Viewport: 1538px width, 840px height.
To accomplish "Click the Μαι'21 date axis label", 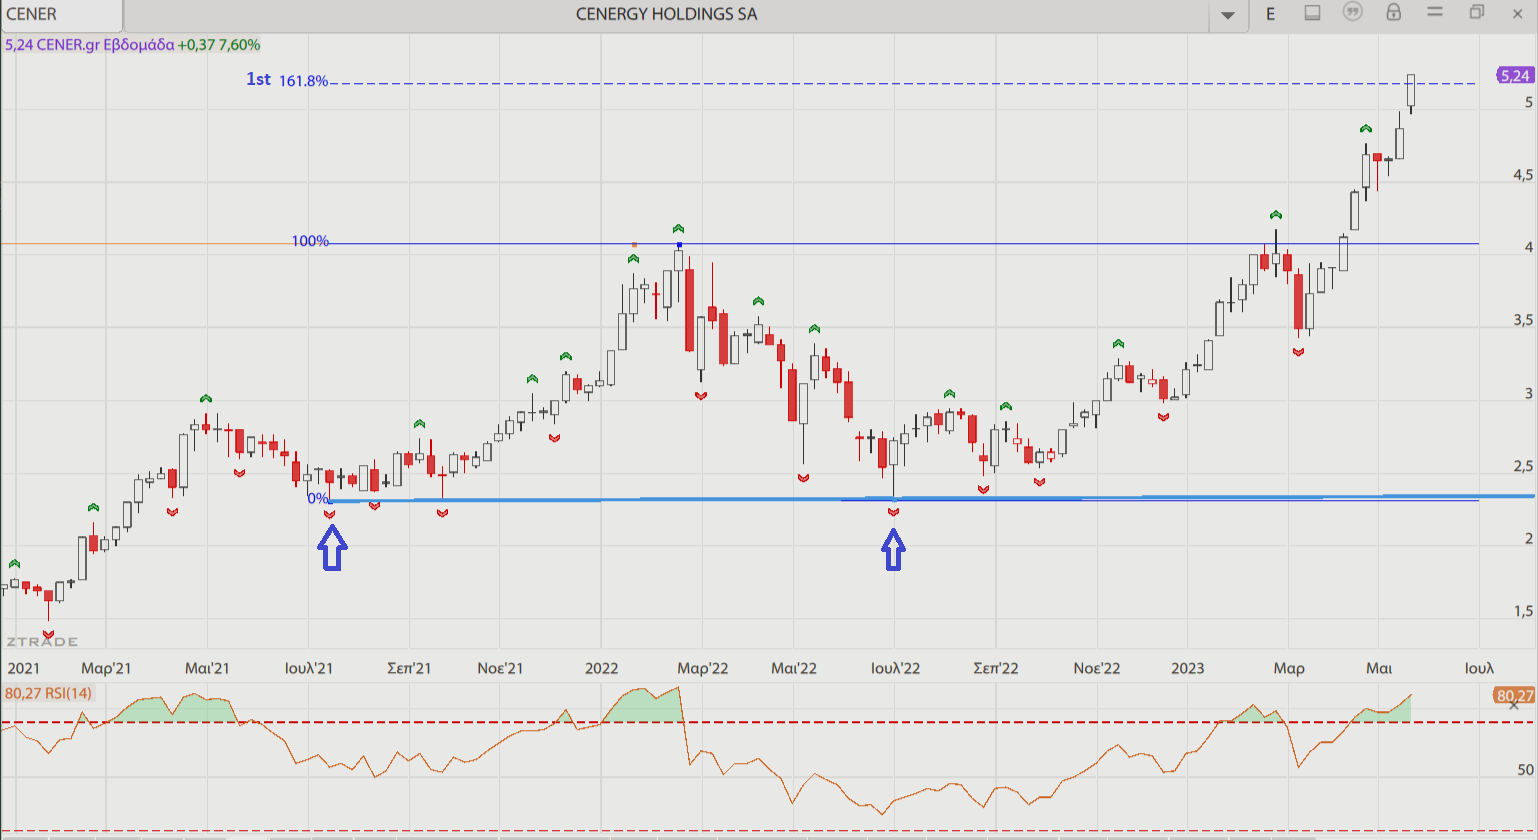I will click(207, 668).
